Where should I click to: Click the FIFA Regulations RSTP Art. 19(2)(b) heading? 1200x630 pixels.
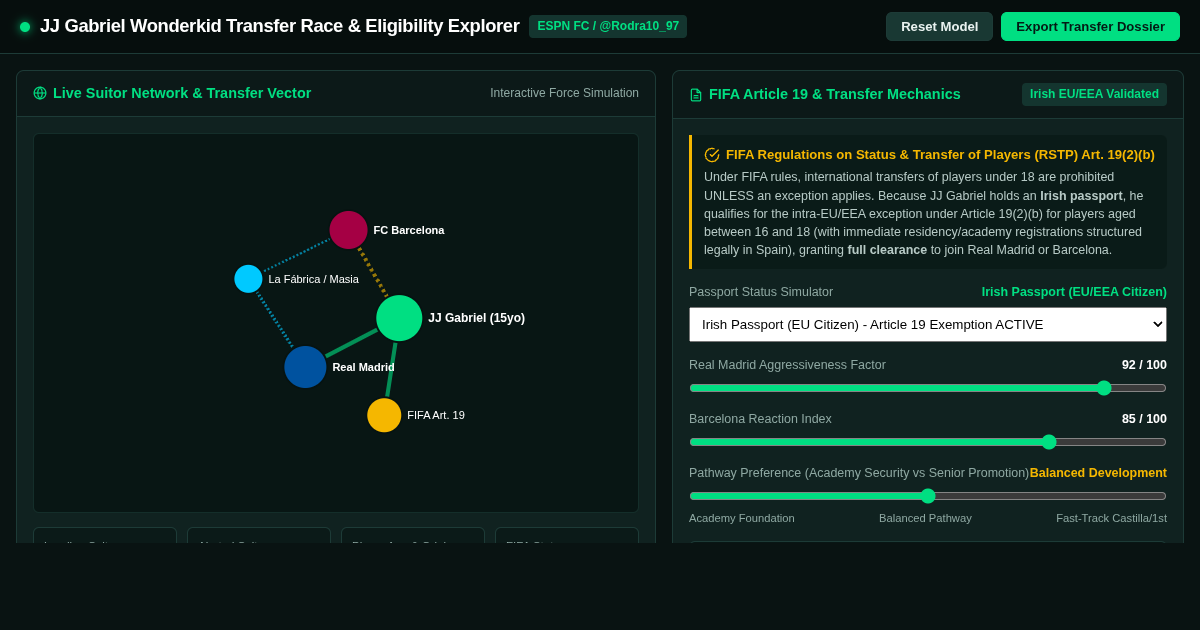click(x=940, y=155)
